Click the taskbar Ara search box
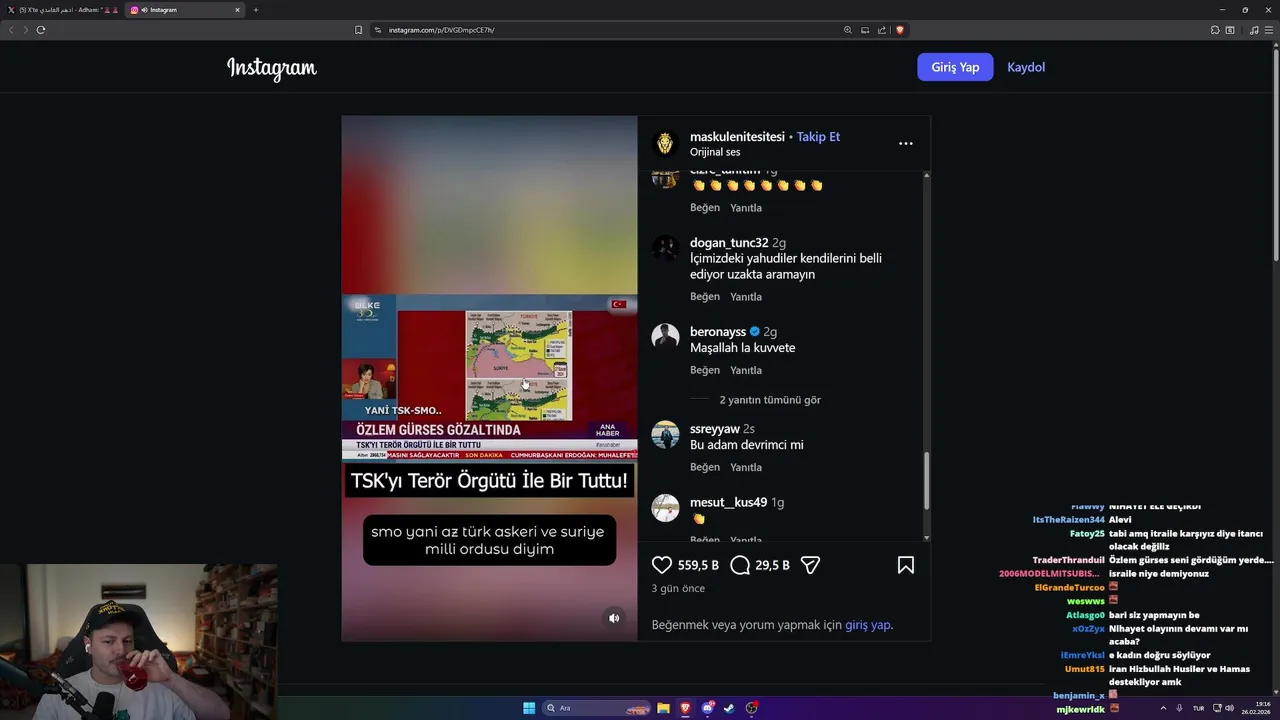This screenshot has height=720, width=1280. point(596,708)
